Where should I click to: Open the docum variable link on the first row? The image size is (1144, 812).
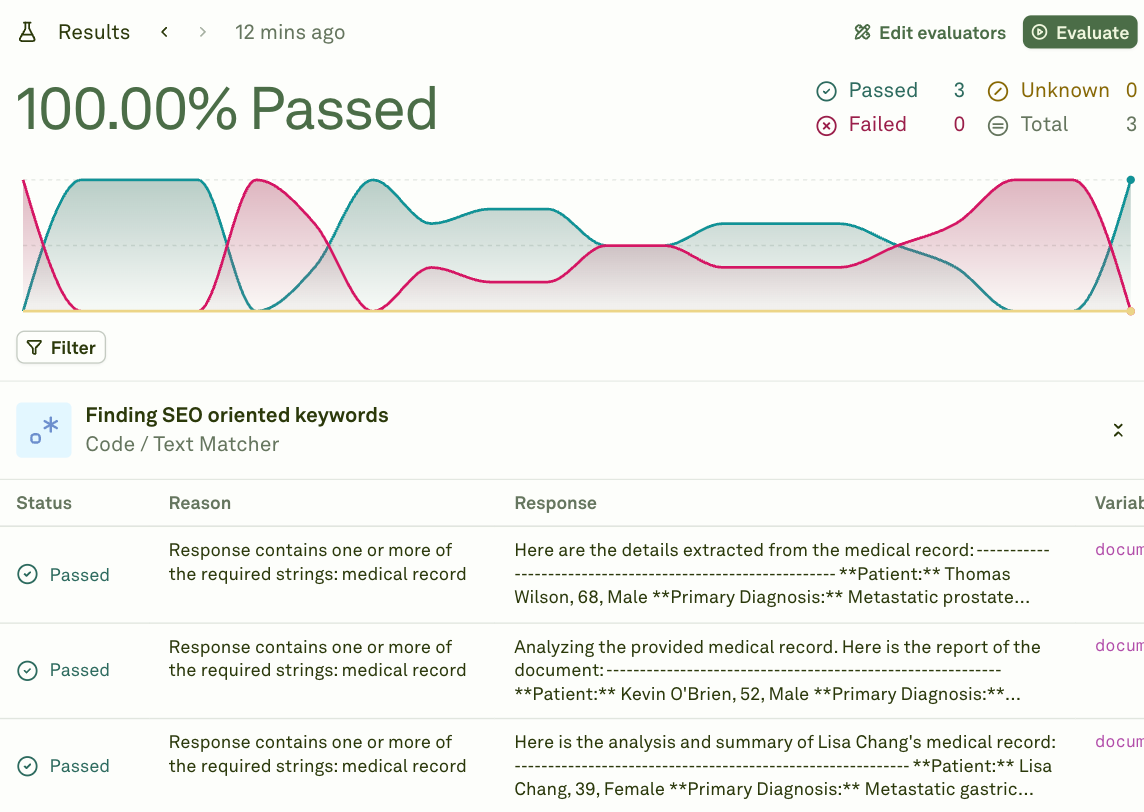[1118, 549]
